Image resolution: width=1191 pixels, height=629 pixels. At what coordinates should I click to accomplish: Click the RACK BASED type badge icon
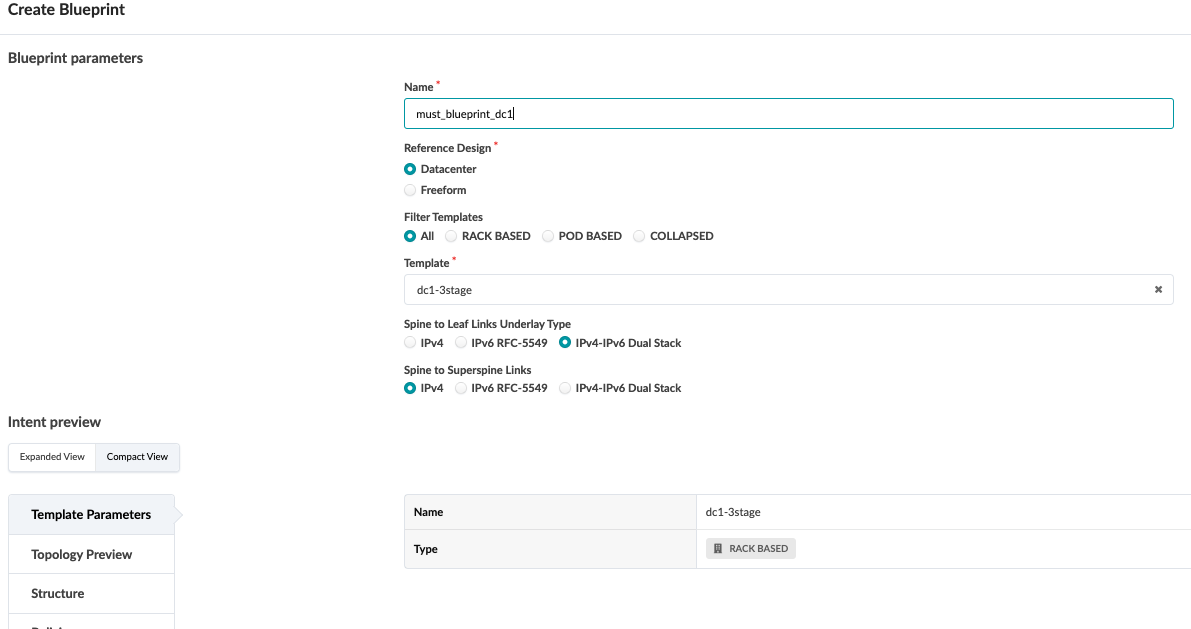pyautogui.click(x=718, y=549)
